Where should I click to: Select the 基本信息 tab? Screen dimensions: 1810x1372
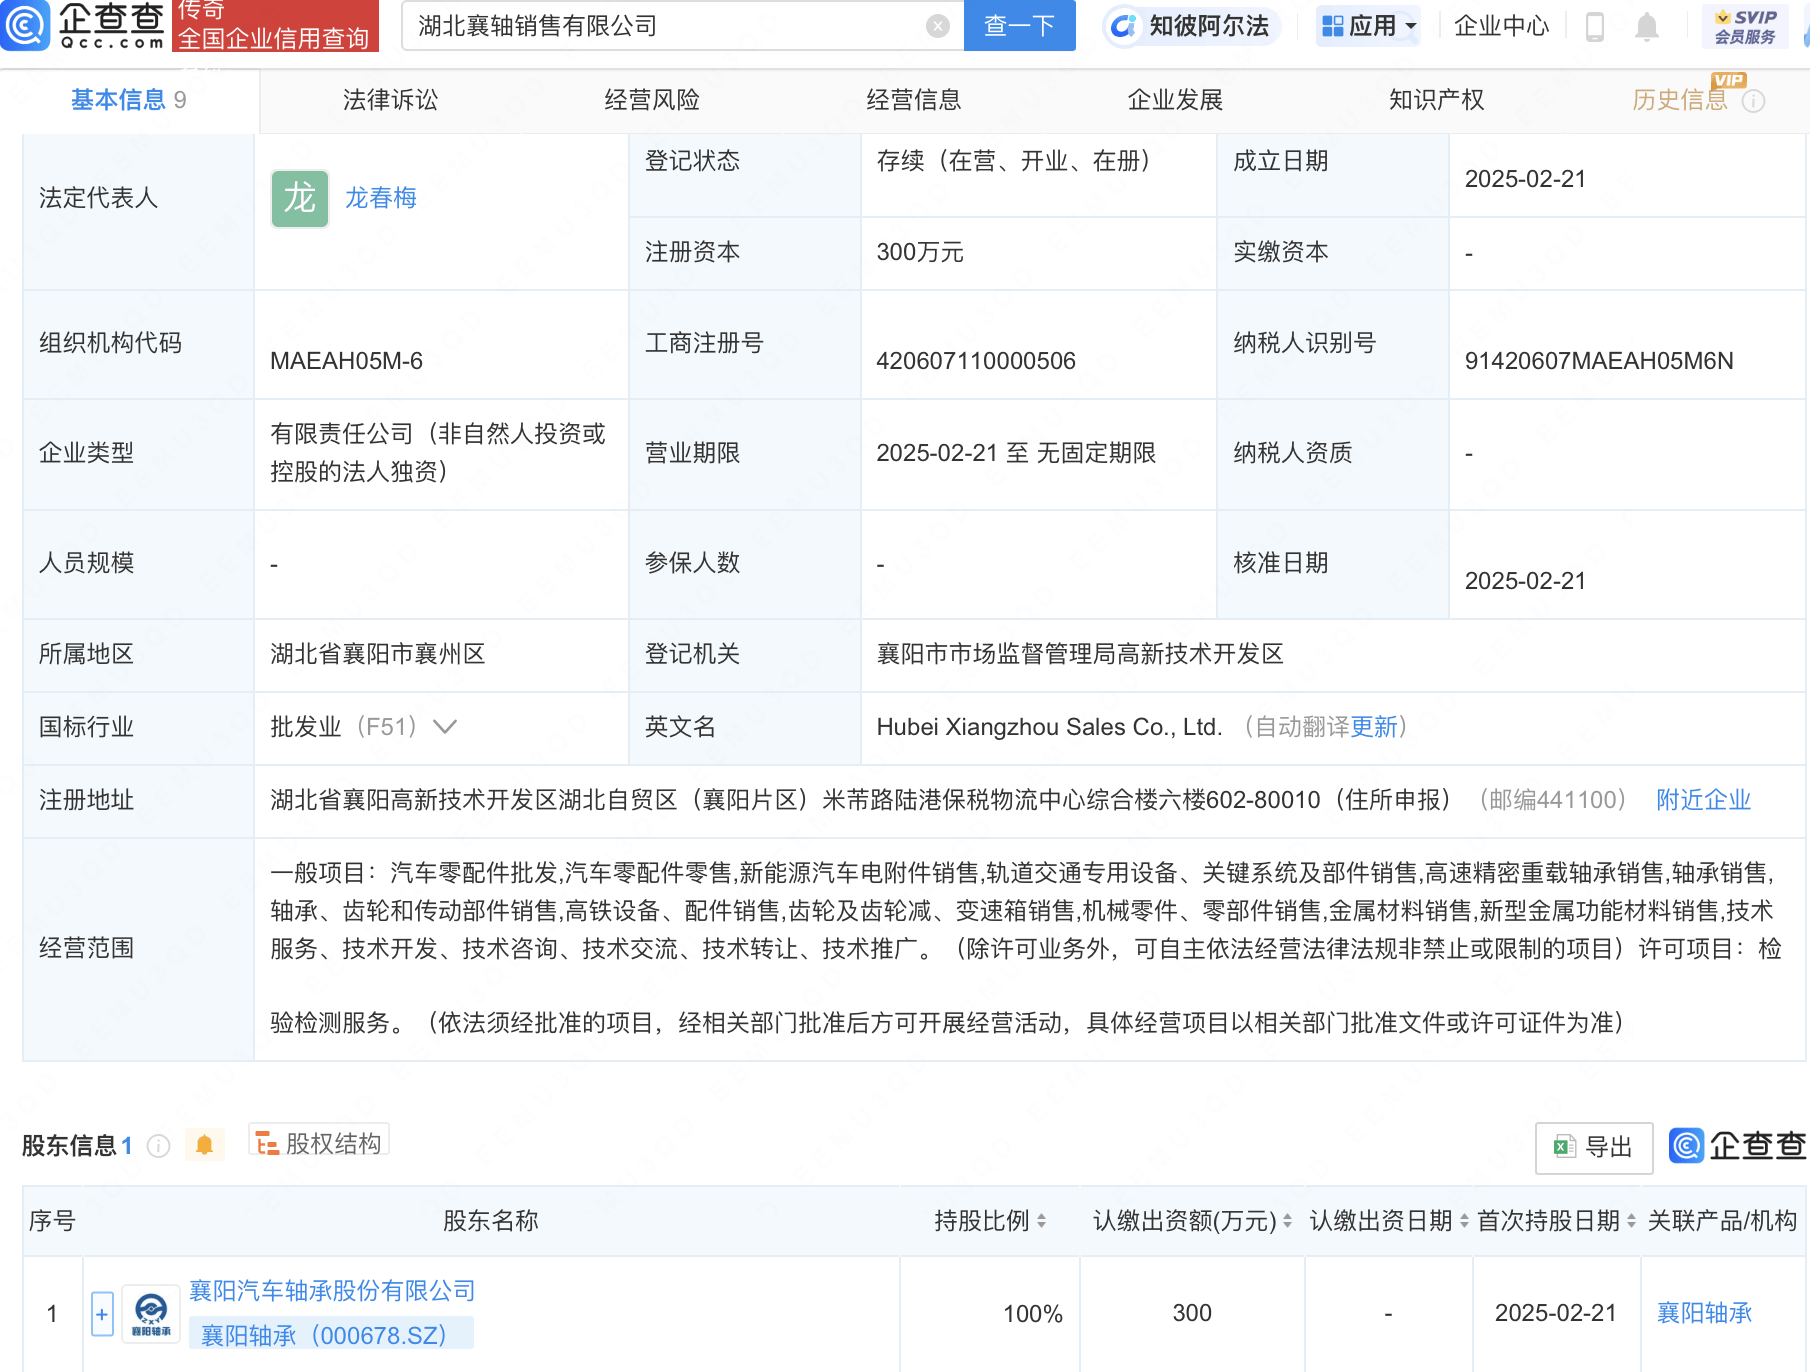(128, 100)
